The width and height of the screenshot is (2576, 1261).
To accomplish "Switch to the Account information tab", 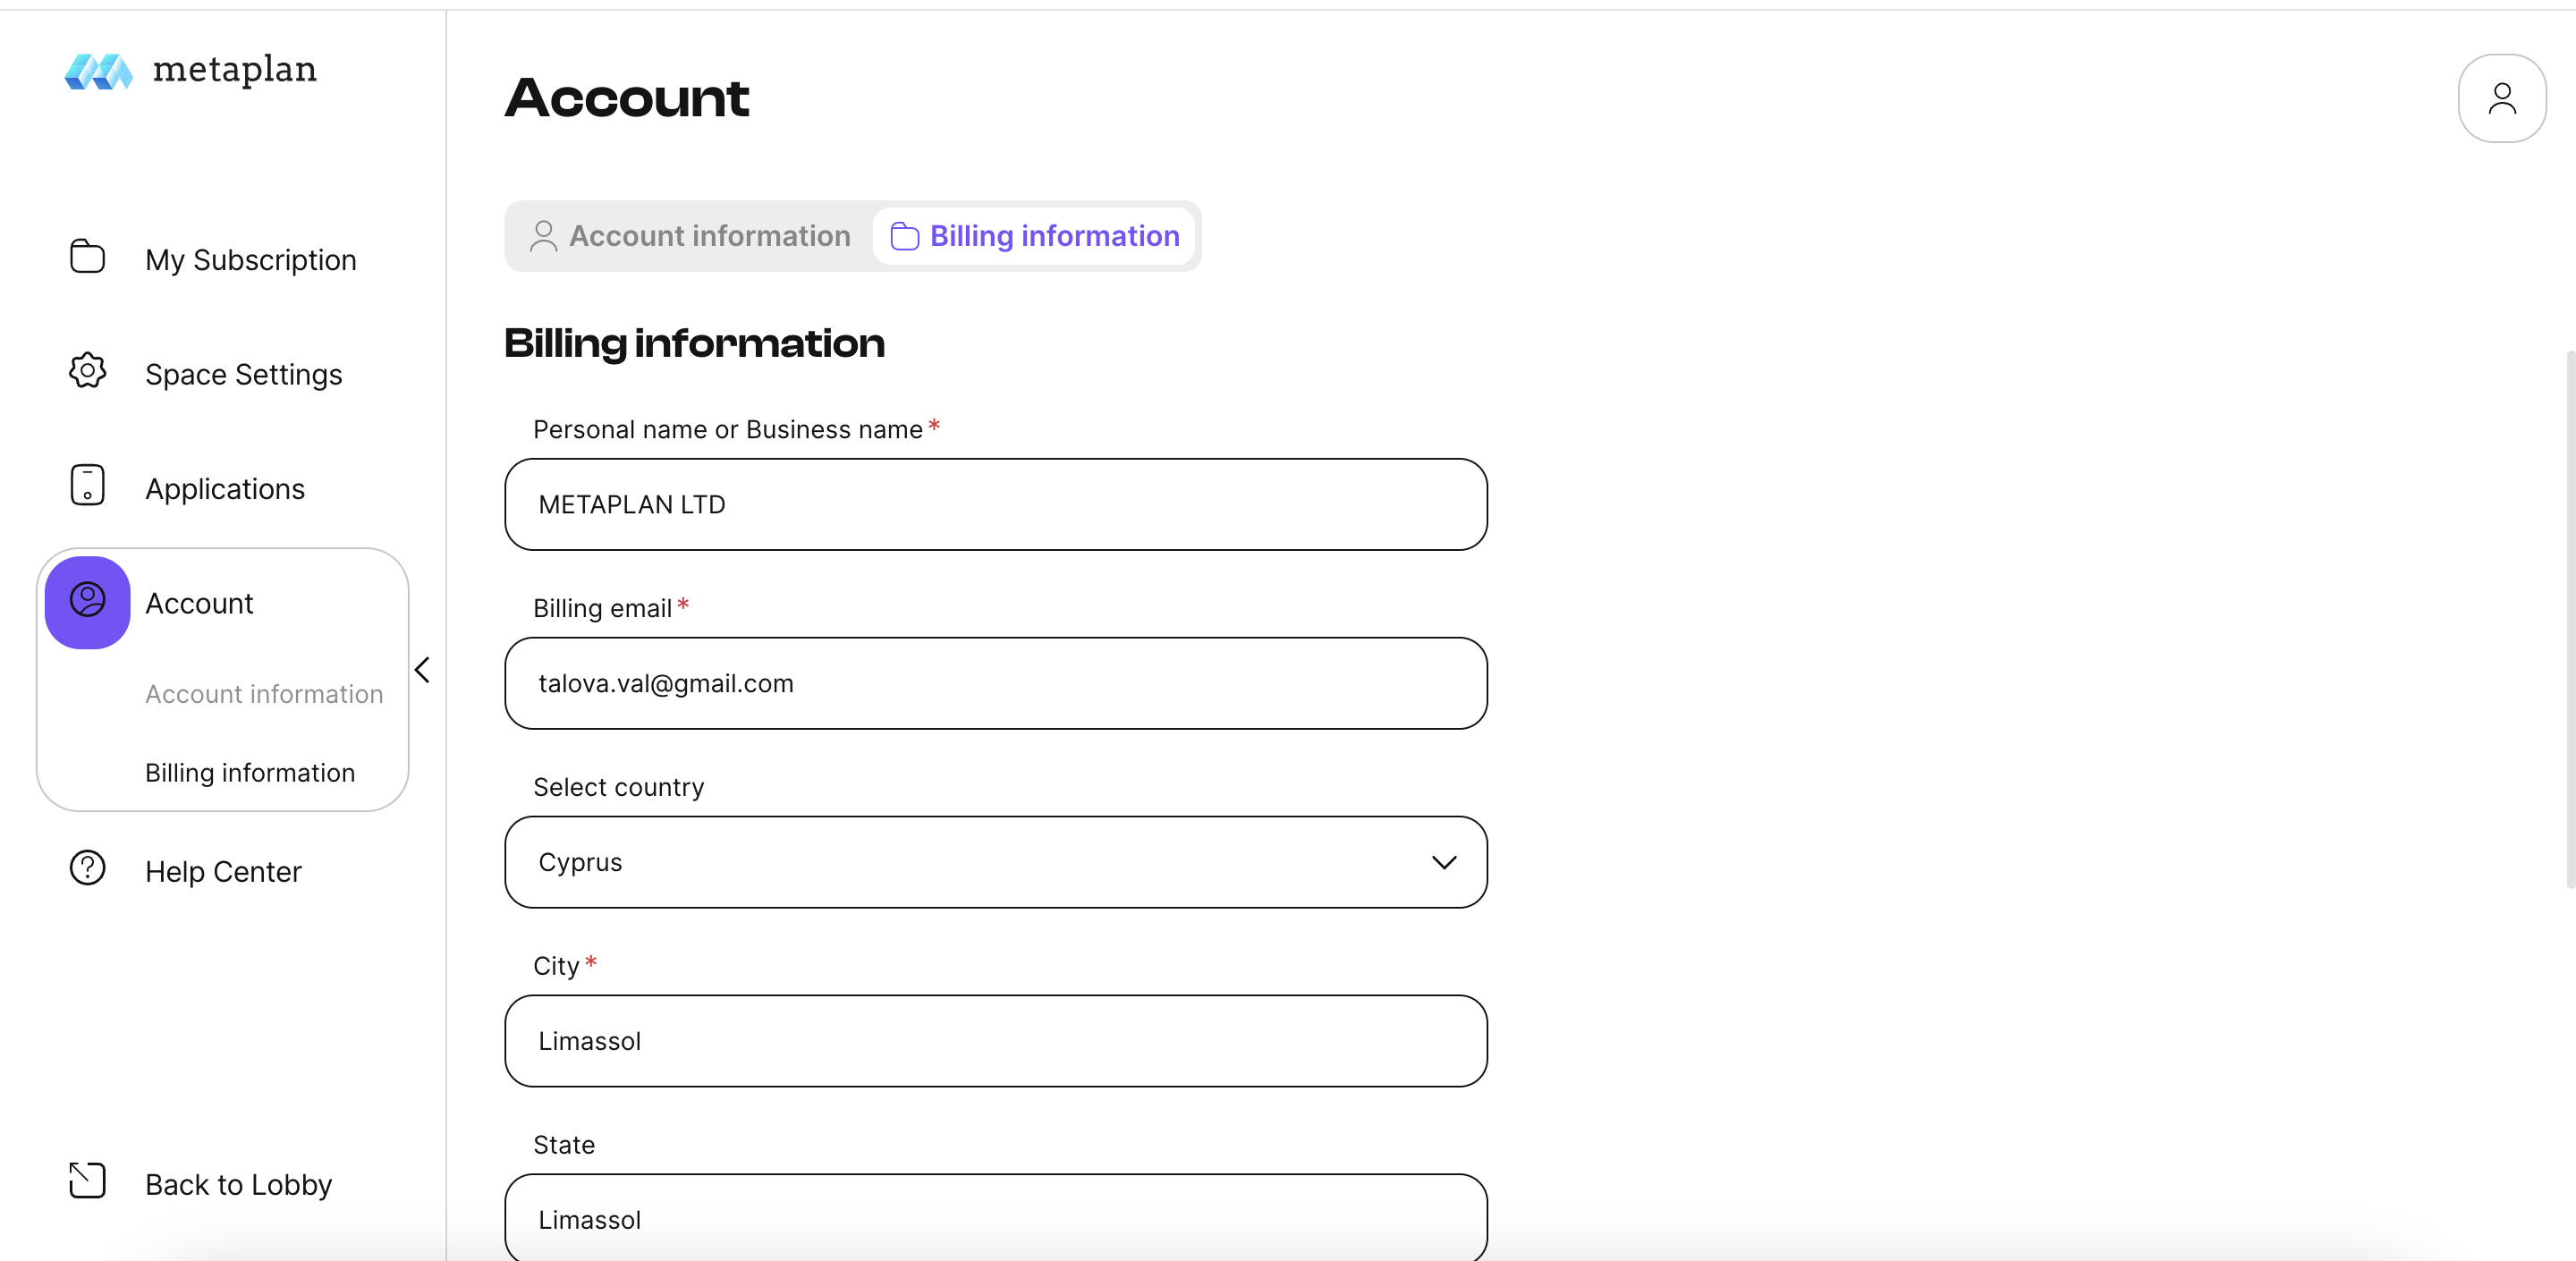I will click(690, 236).
